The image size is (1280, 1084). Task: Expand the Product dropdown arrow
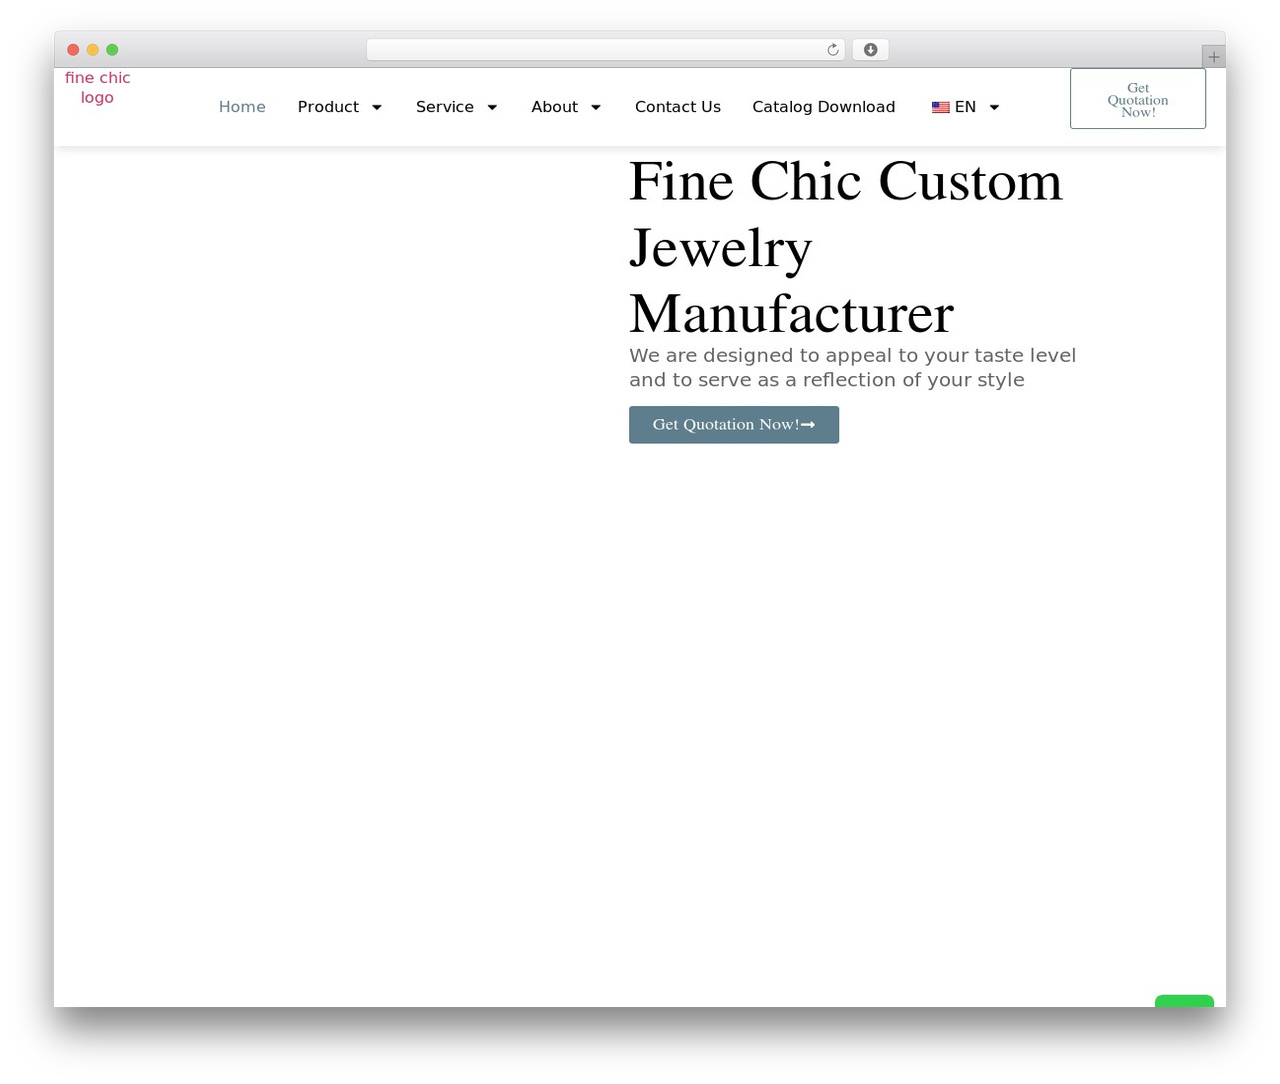[377, 108]
